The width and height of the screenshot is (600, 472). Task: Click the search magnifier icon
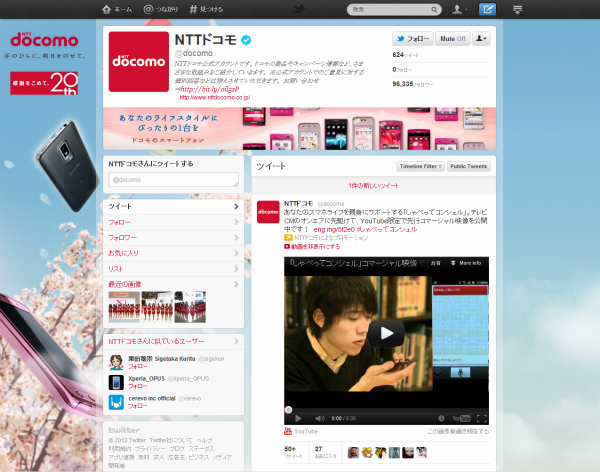(x=434, y=10)
